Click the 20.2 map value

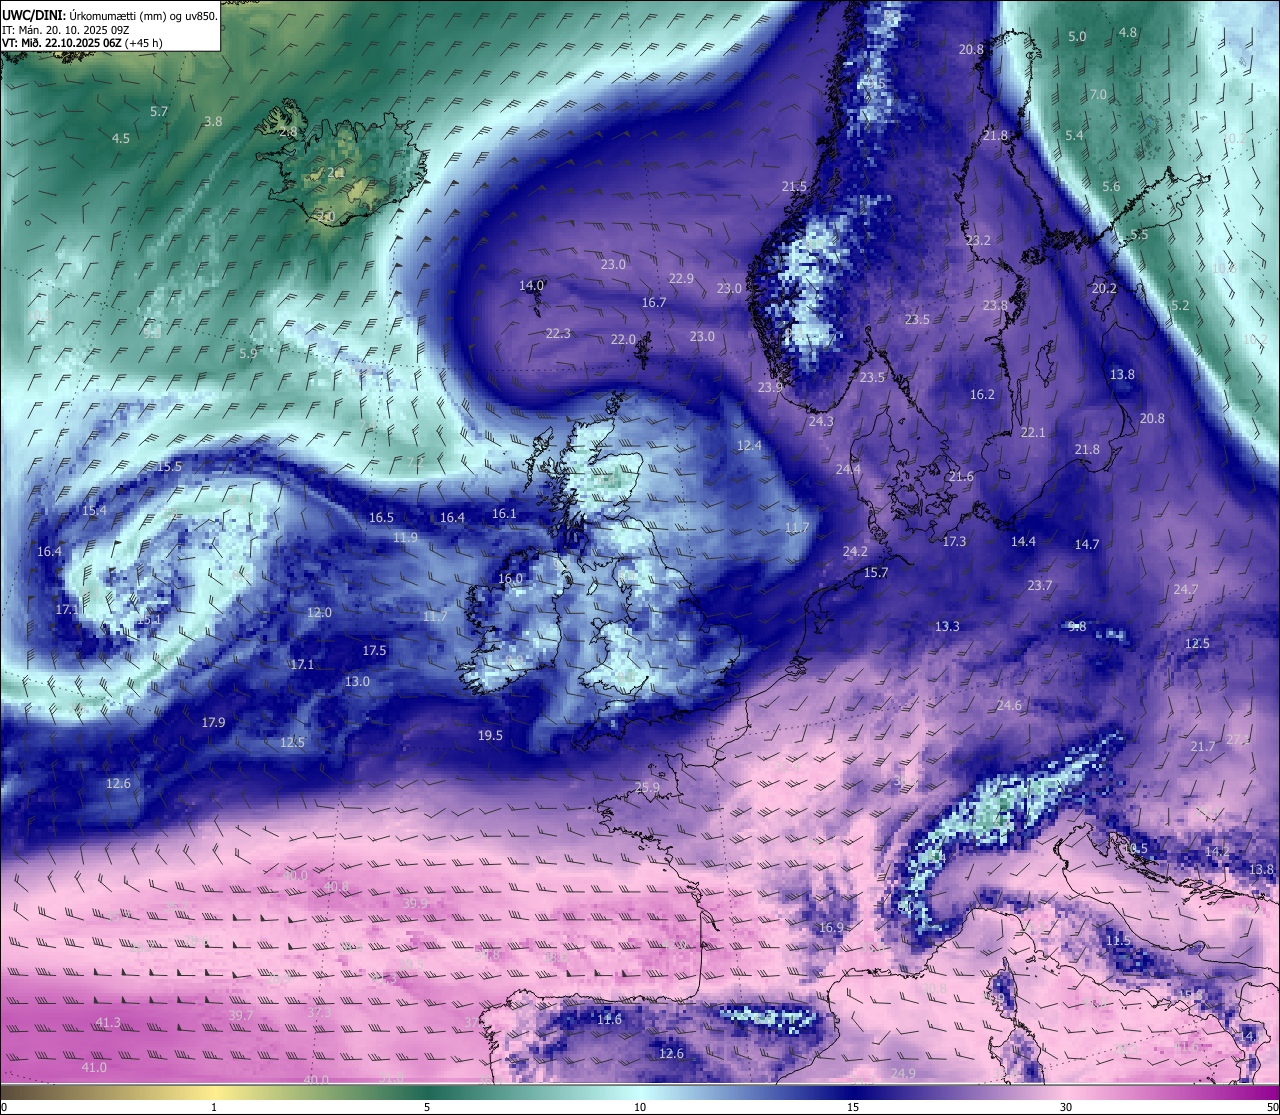1104,288
